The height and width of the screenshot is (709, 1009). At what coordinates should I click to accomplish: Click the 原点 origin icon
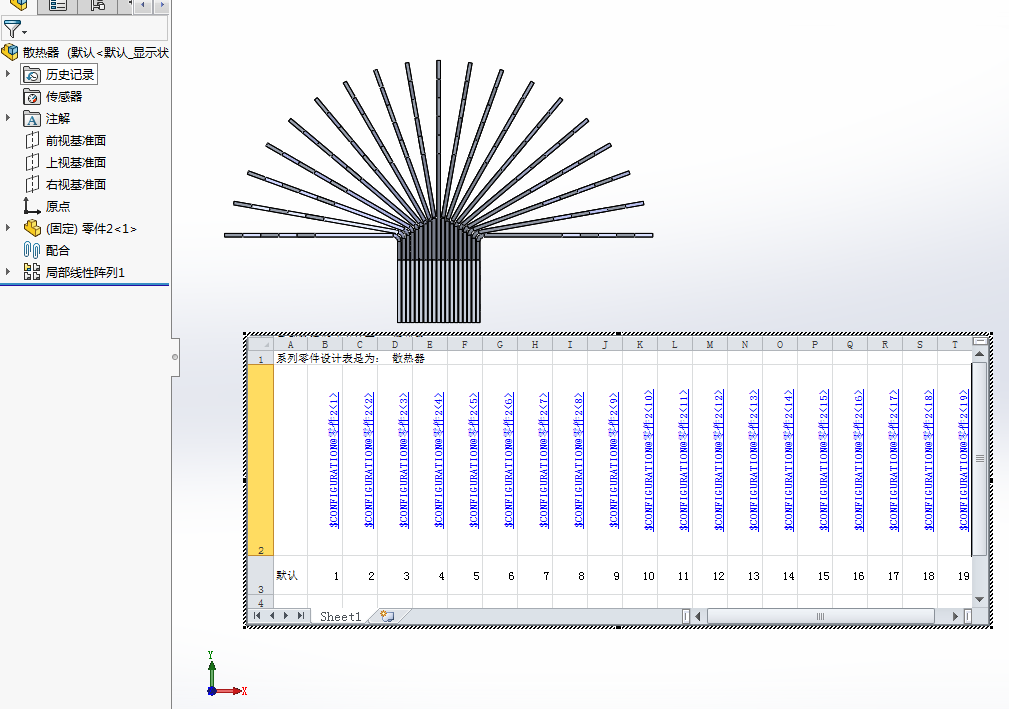(x=32, y=206)
